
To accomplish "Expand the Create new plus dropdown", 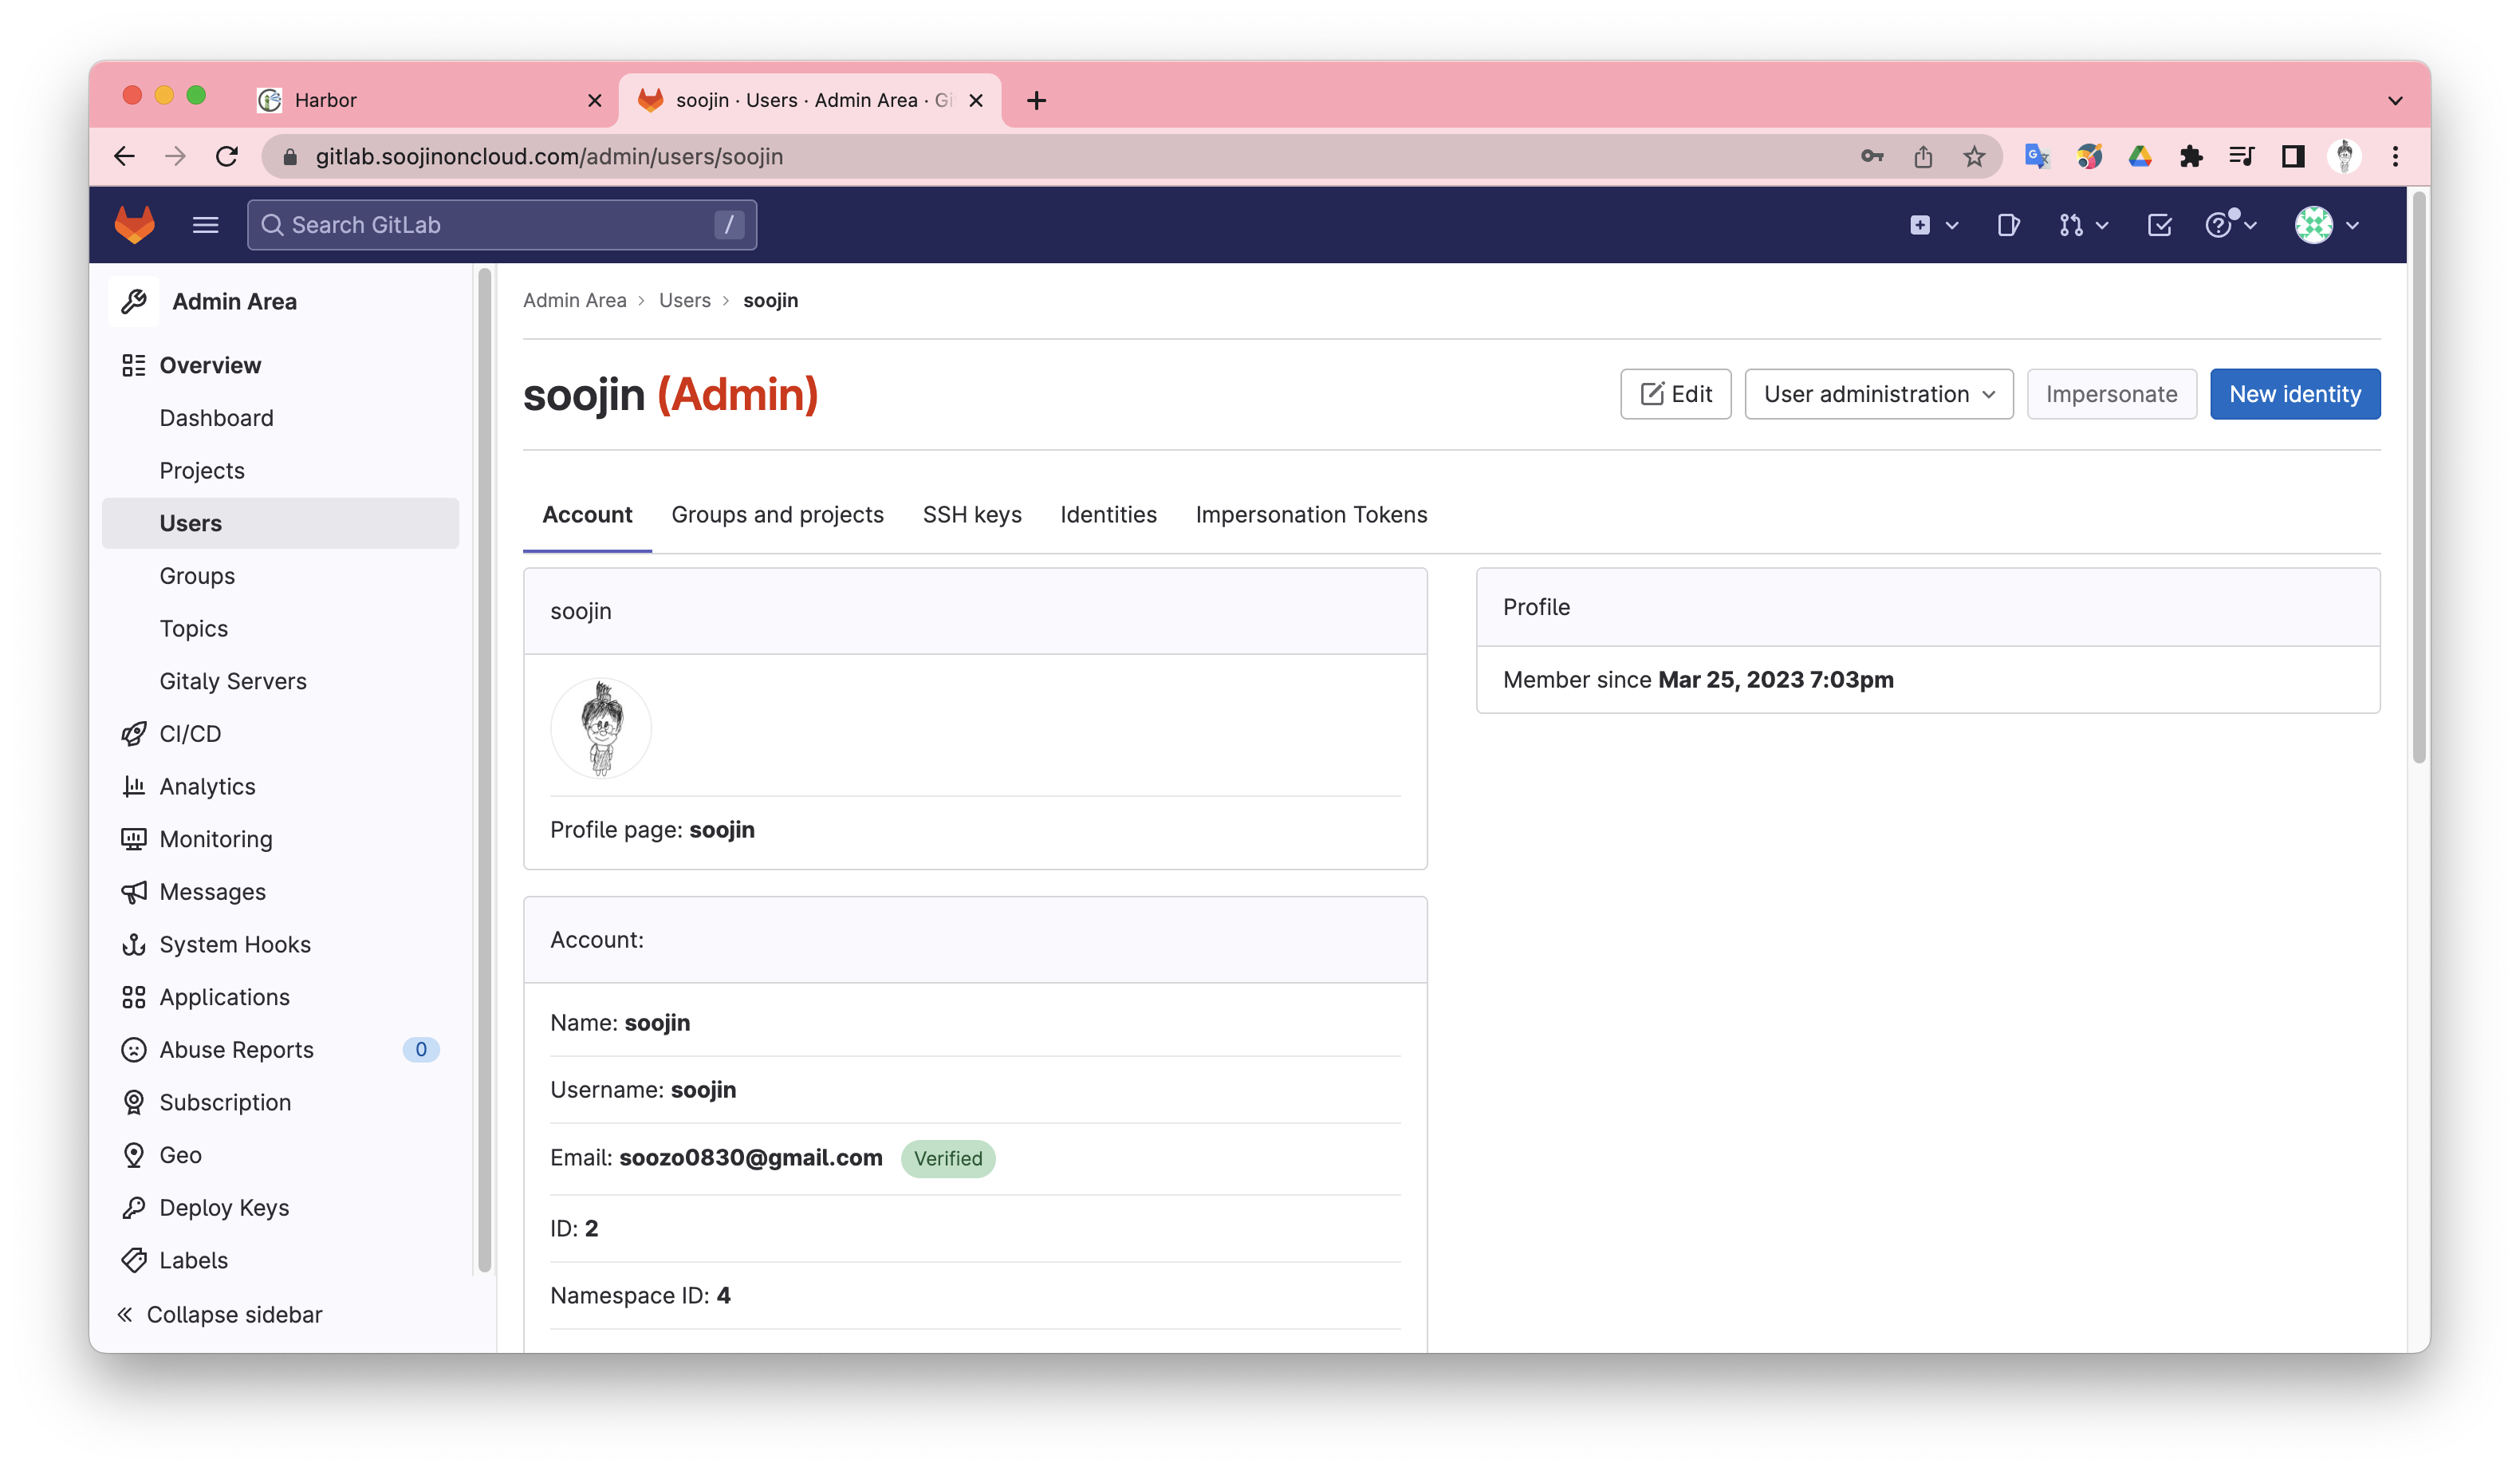I will (x=1932, y=225).
